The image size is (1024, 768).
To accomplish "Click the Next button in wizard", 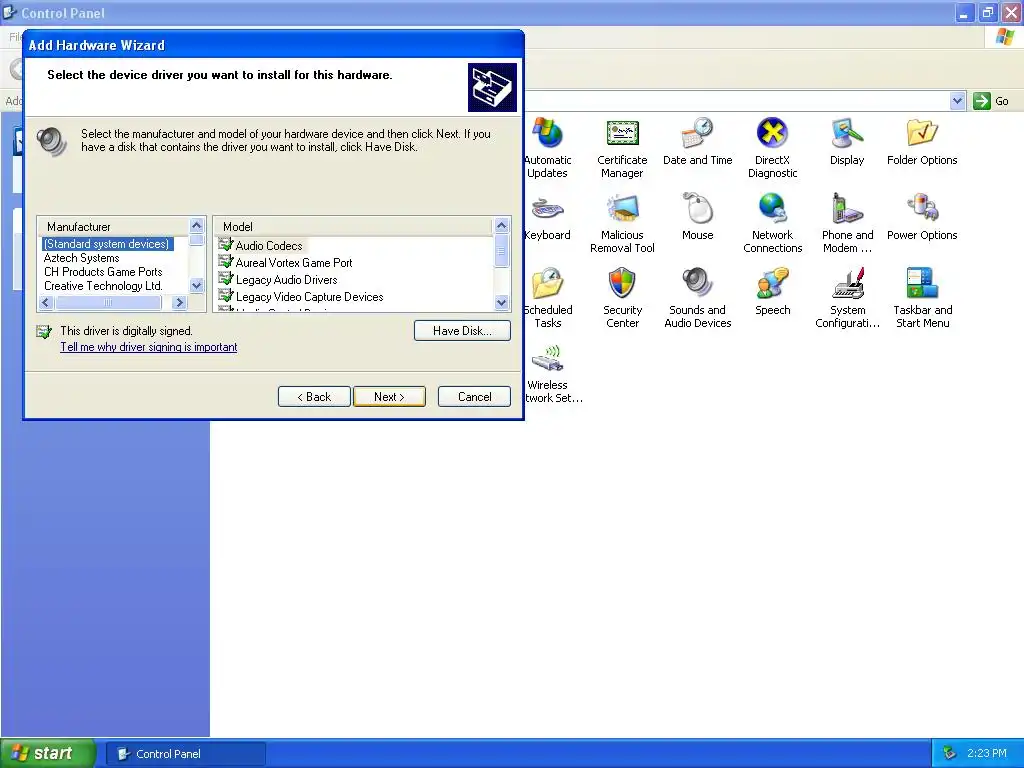I will coord(389,396).
